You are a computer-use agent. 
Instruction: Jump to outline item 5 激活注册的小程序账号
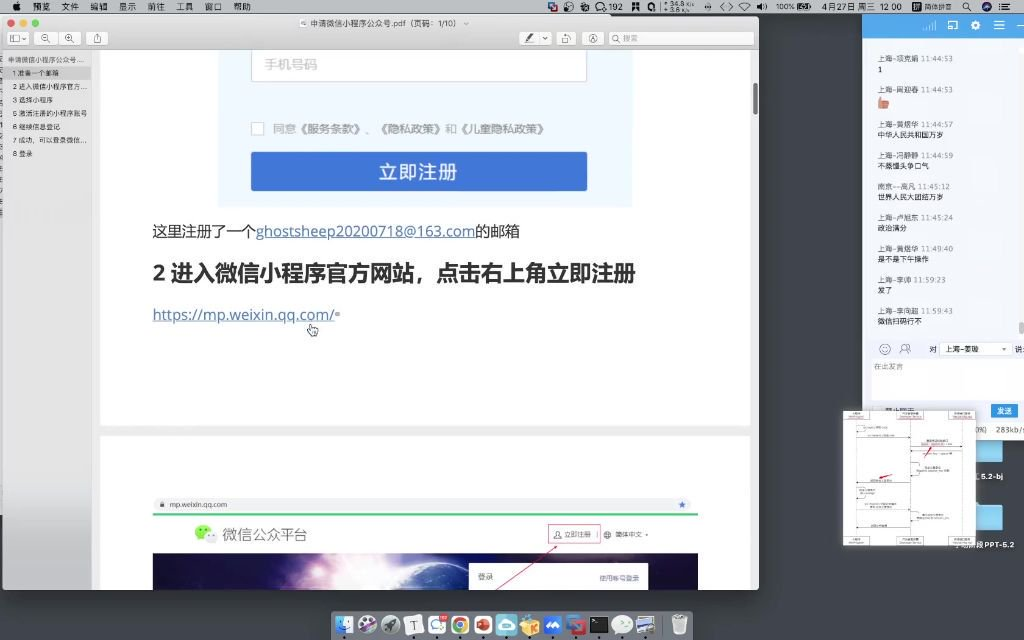pyautogui.click(x=50, y=113)
